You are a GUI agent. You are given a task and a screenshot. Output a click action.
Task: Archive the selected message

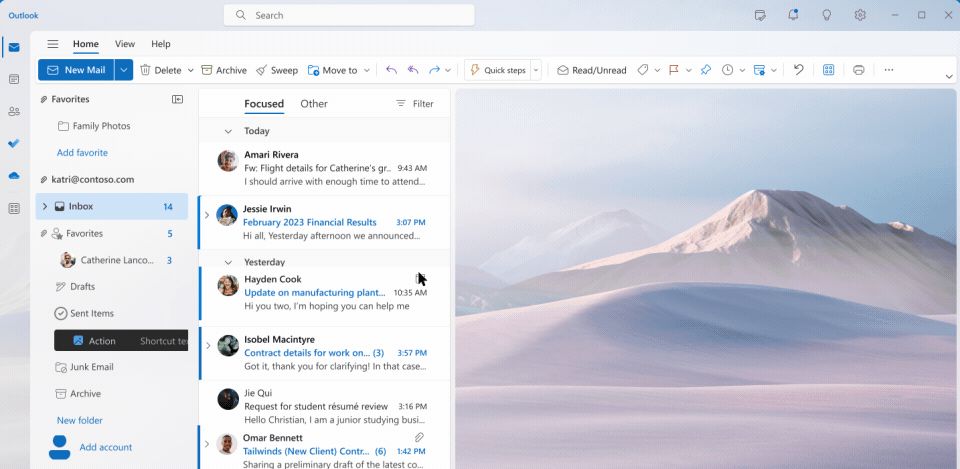tap(224, 70)
